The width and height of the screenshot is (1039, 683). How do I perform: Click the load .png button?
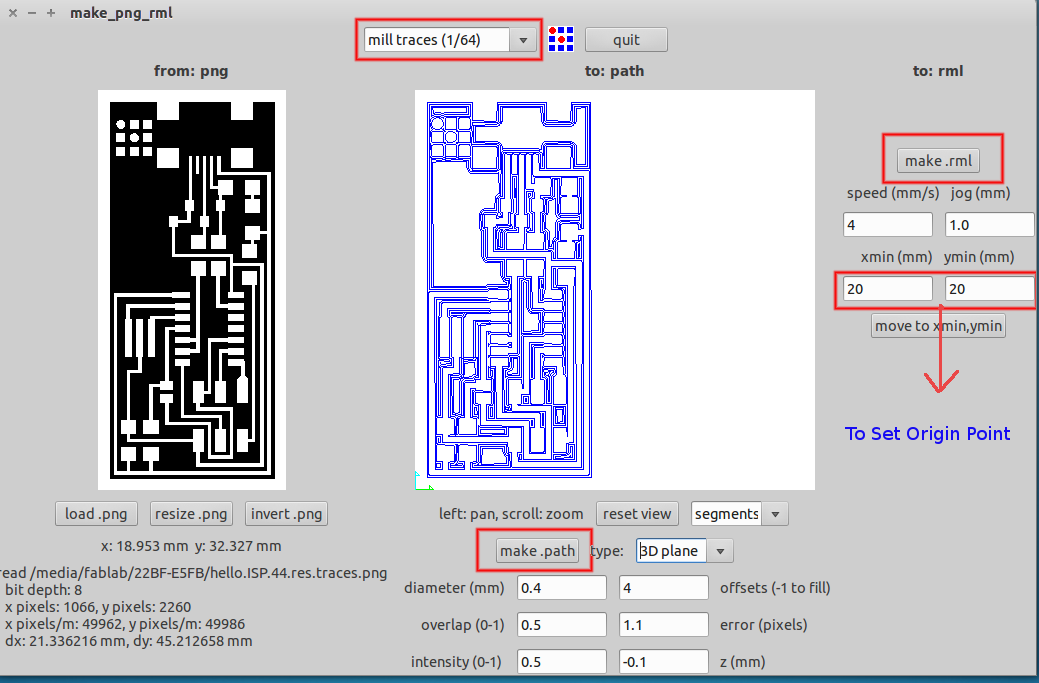point(96,514)
